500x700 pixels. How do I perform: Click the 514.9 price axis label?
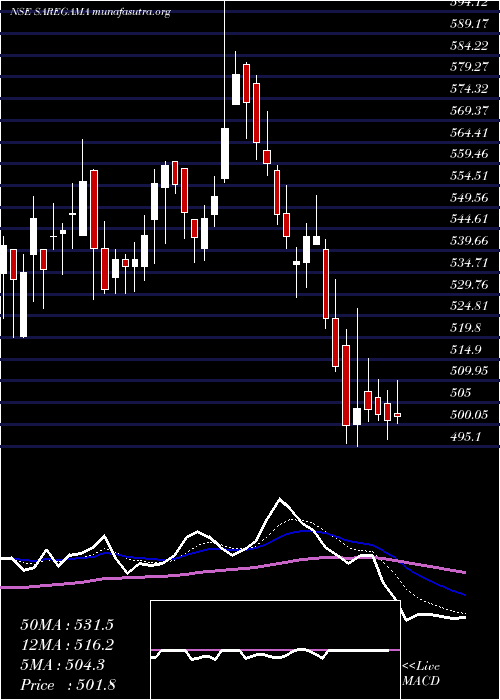465,349
